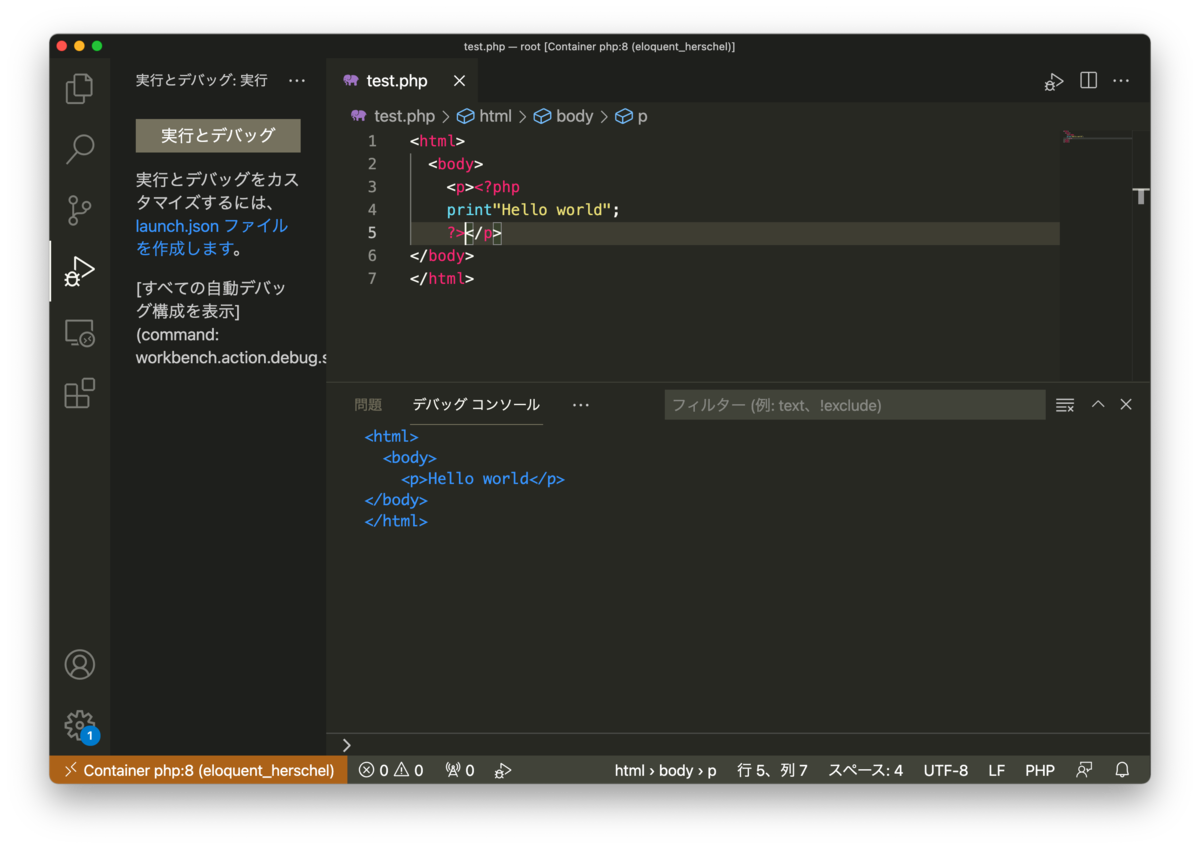Click 行 5、列 7 cursor position indicator

[x=772, y=770]
